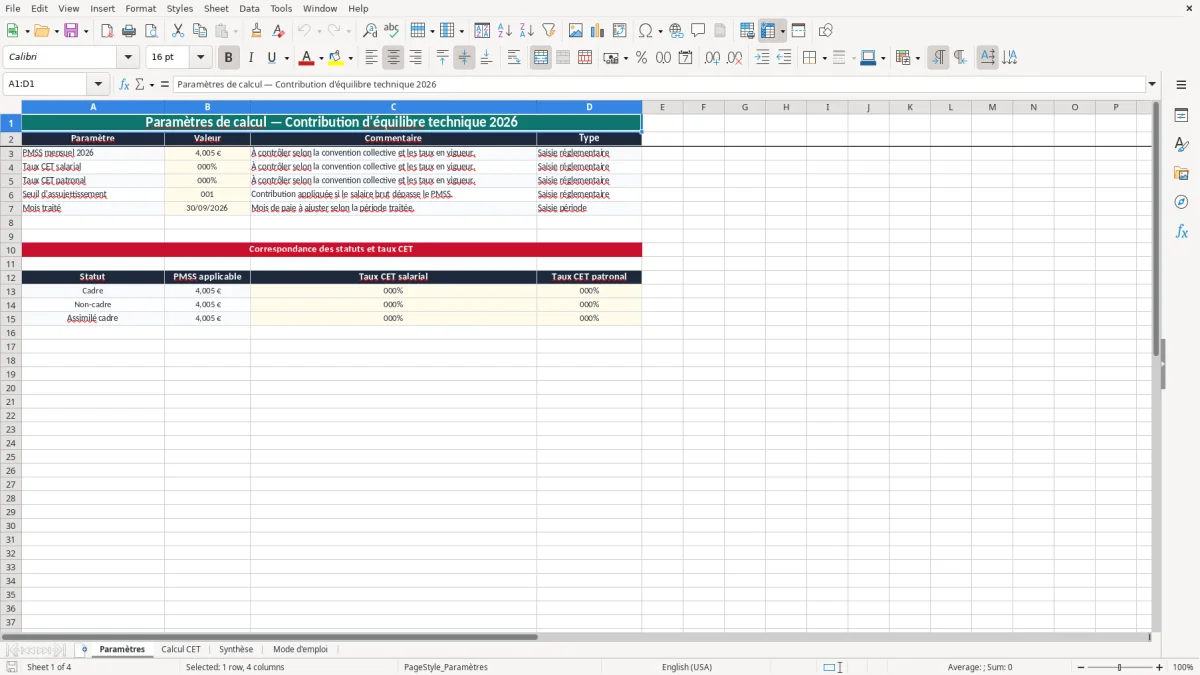The image size is (1200, 675).
Task: Open the Function Wizard fx icon
Action: click(x=125, y=85)
